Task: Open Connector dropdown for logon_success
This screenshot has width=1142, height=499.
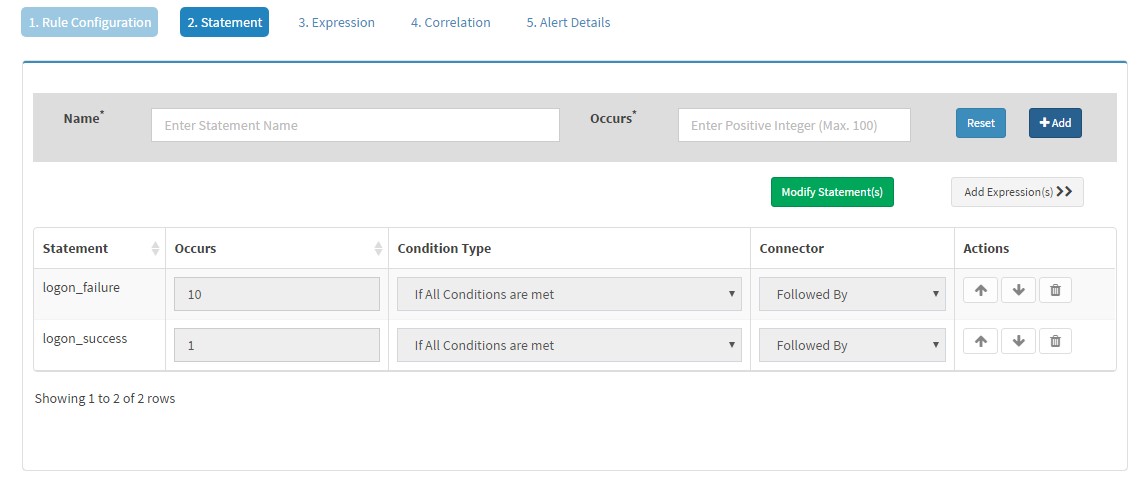Action: (852, 345)
